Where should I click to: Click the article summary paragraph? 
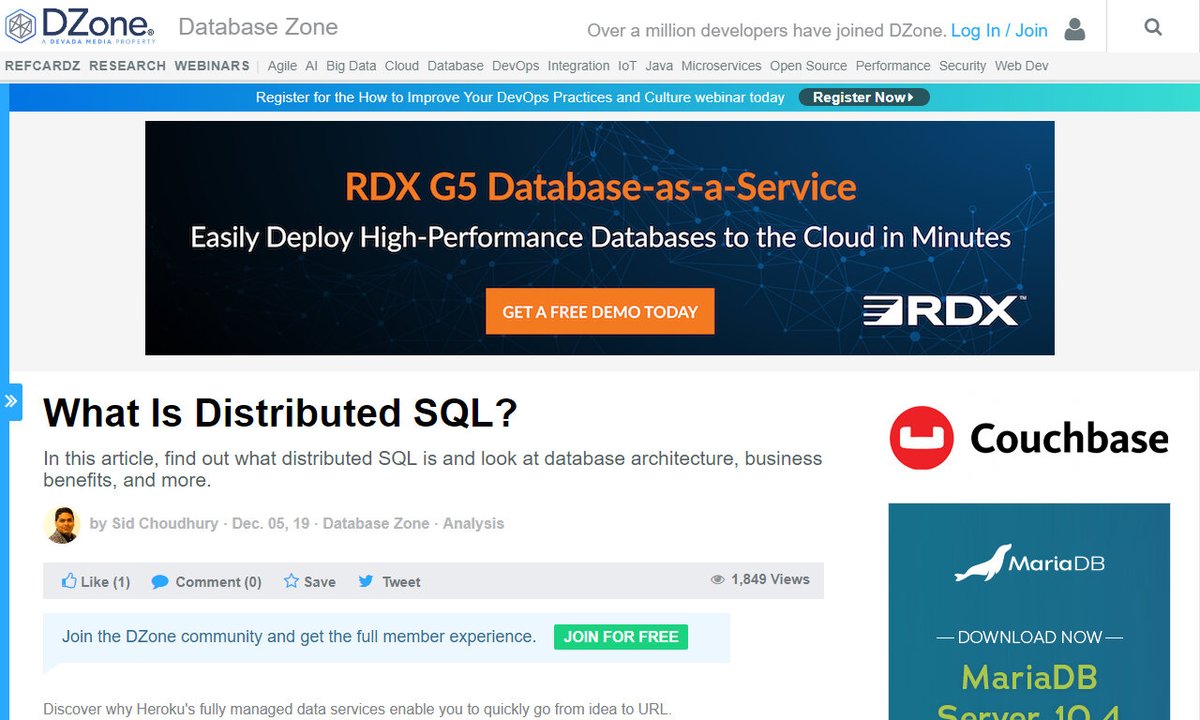coord(433,469)
